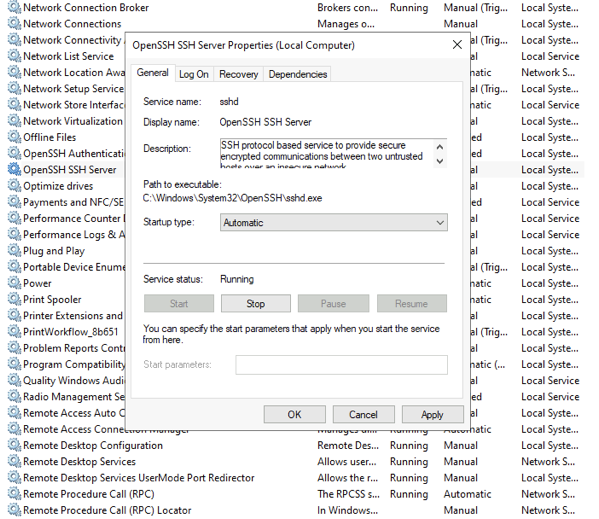
Task: Click the gear icon beside Print Spooler
Action: (x=14, y=299)
